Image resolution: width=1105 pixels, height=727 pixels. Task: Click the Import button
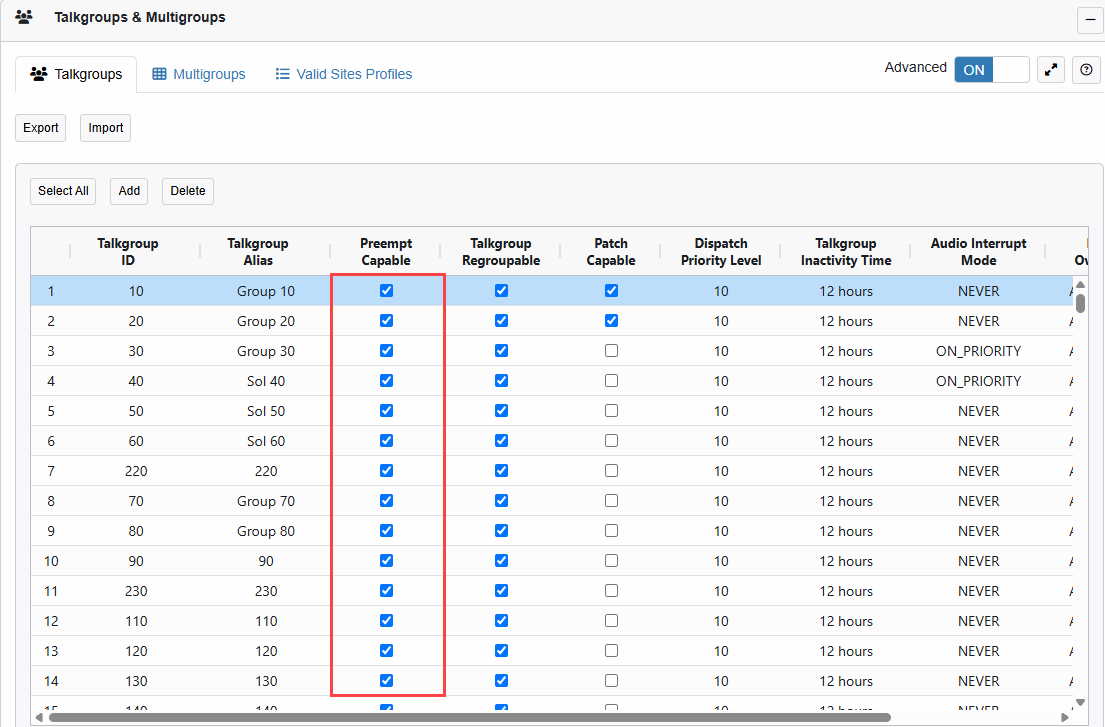pyautogui.click(x=105, y=128)
